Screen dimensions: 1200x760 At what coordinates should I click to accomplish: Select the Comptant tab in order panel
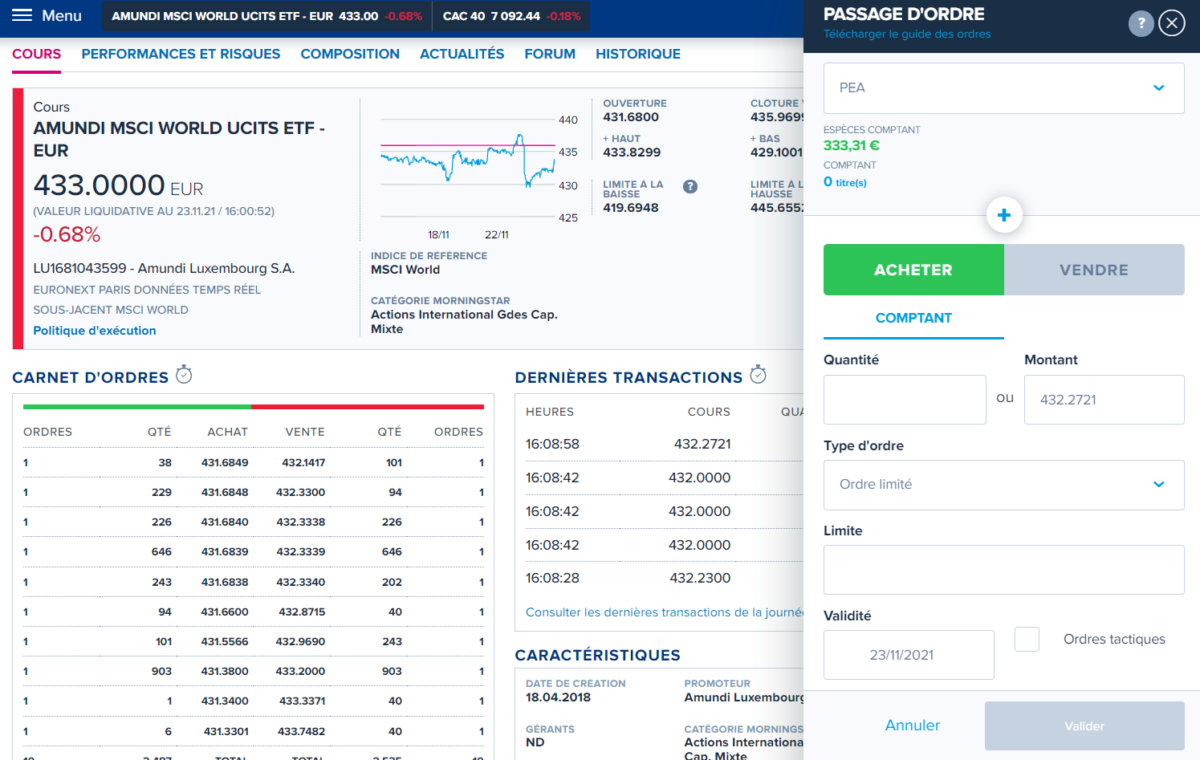(914, 318)
